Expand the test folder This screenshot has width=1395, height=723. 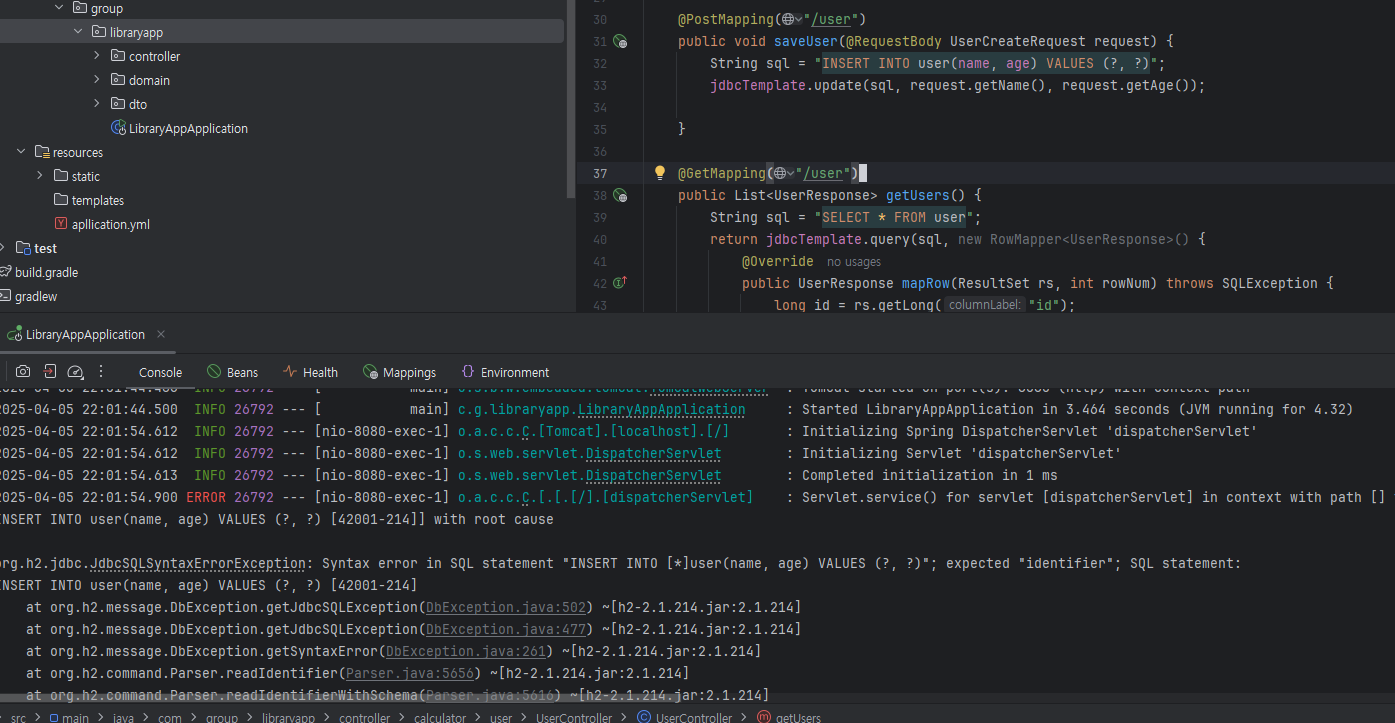coord(3,248)
